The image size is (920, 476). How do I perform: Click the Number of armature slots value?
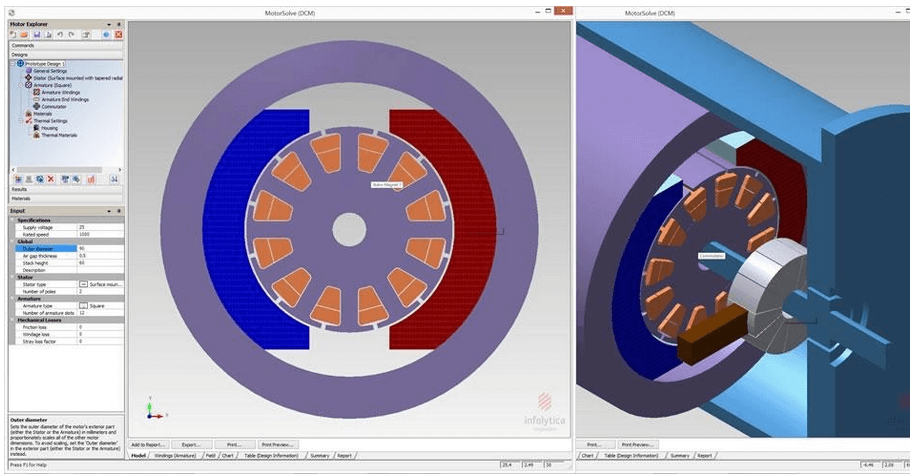(x=100, y=313)
